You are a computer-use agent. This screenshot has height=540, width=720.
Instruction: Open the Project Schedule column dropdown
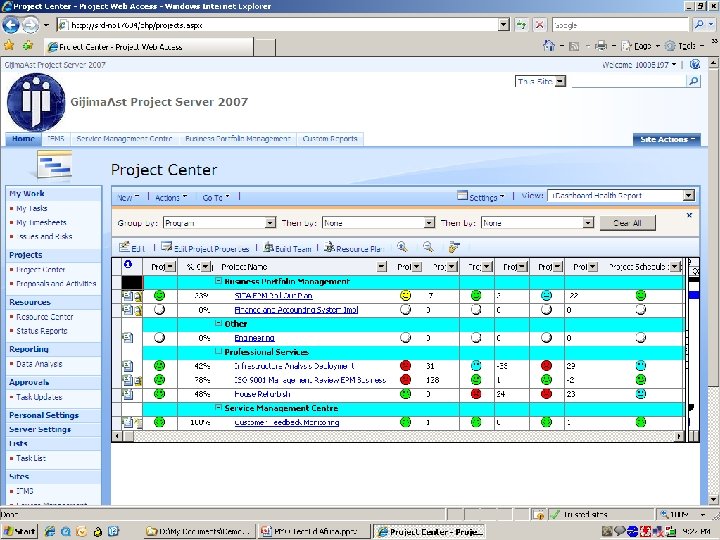point(675,266)
